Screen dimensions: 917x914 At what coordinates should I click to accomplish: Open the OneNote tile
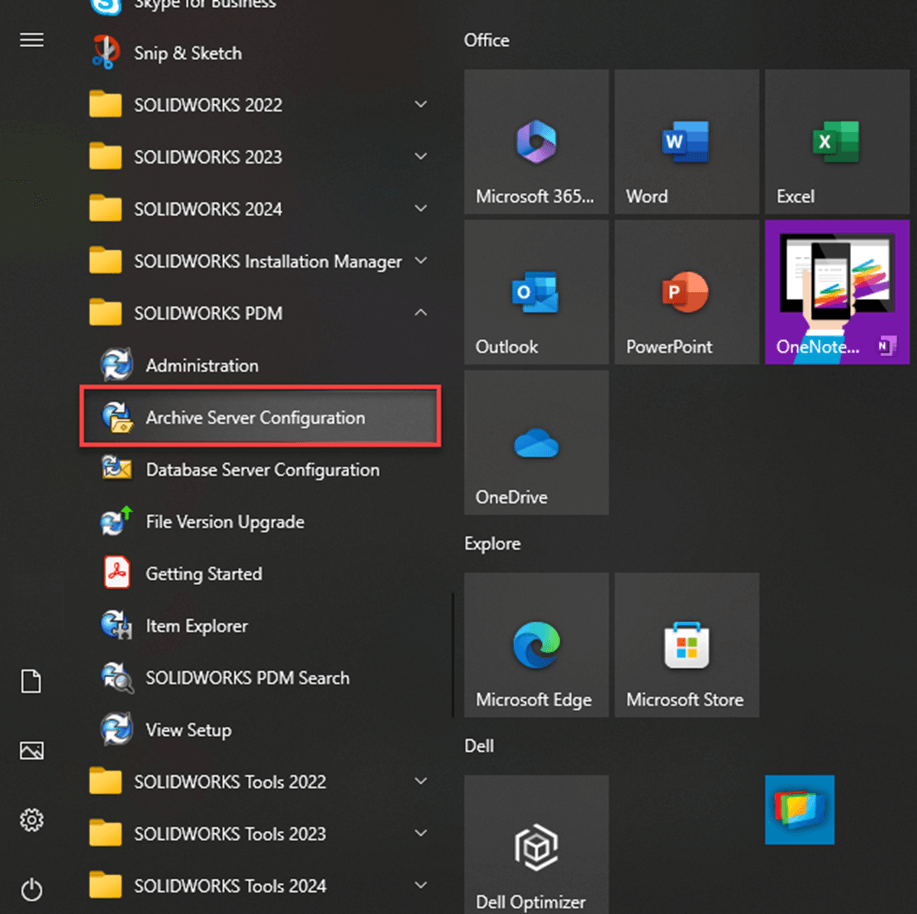point(837,292)
